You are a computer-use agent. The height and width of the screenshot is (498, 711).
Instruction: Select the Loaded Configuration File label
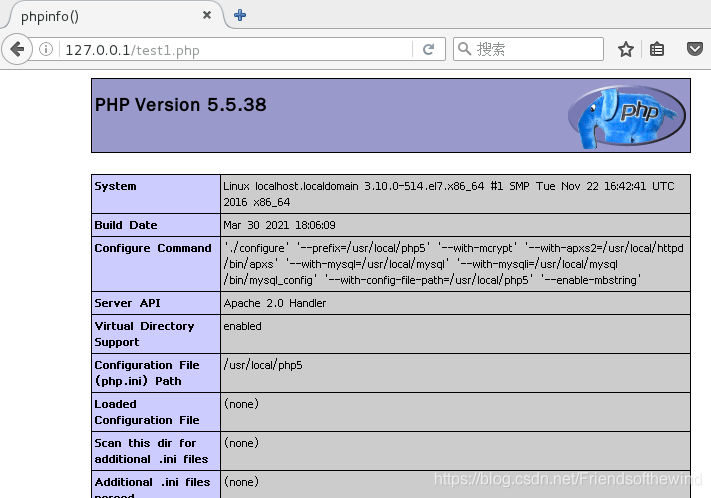tap(146, 412)
